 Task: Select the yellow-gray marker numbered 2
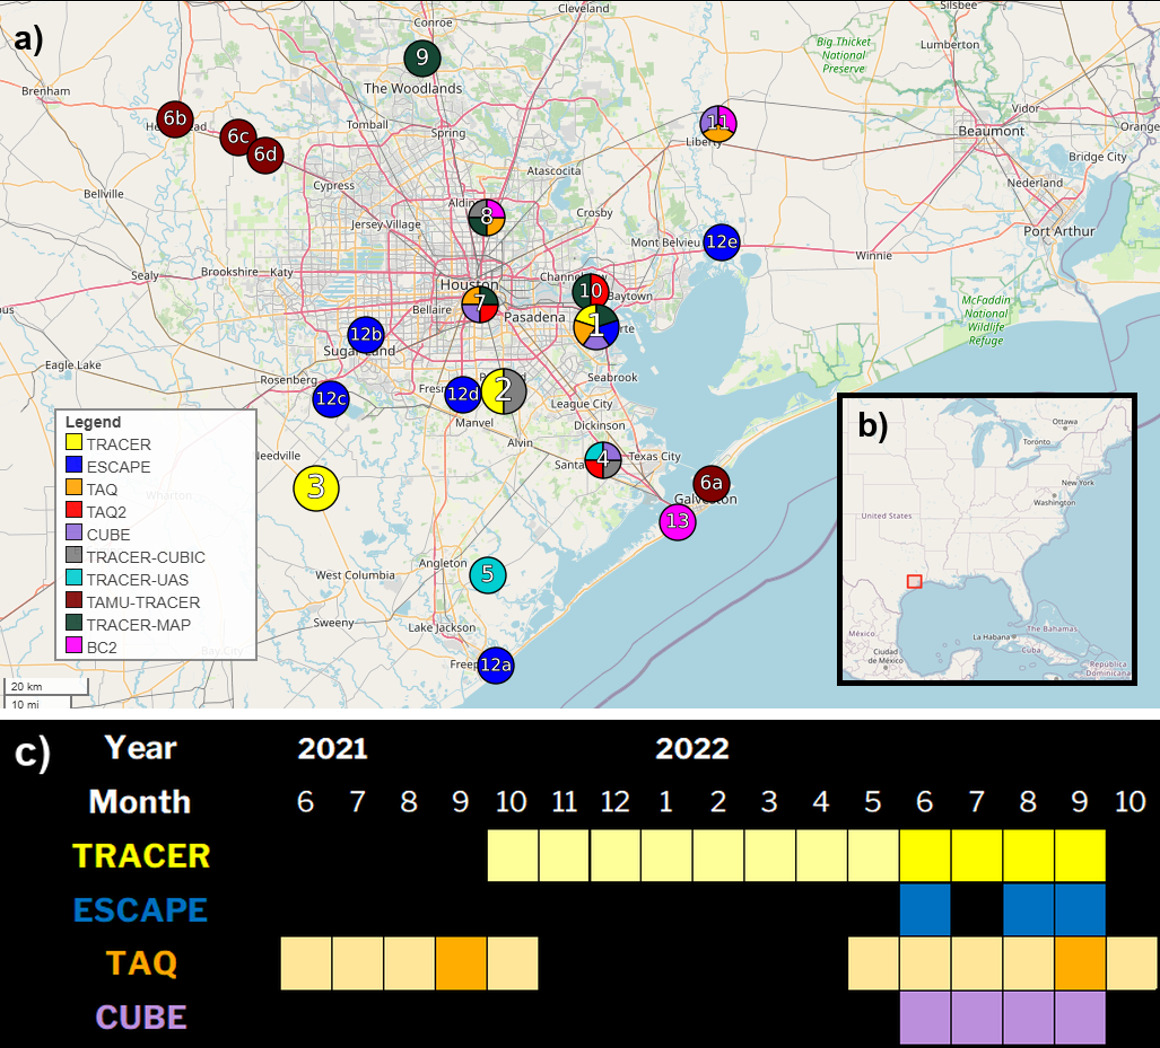(x=503, y=390)
